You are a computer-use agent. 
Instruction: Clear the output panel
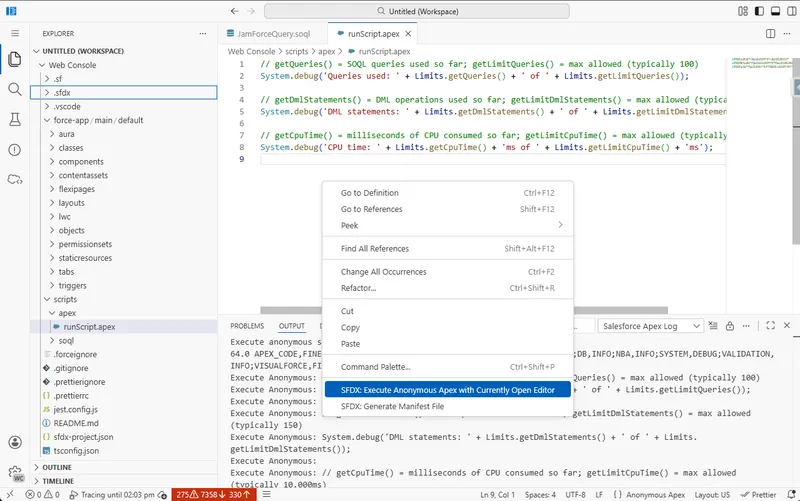pos(713,326)
